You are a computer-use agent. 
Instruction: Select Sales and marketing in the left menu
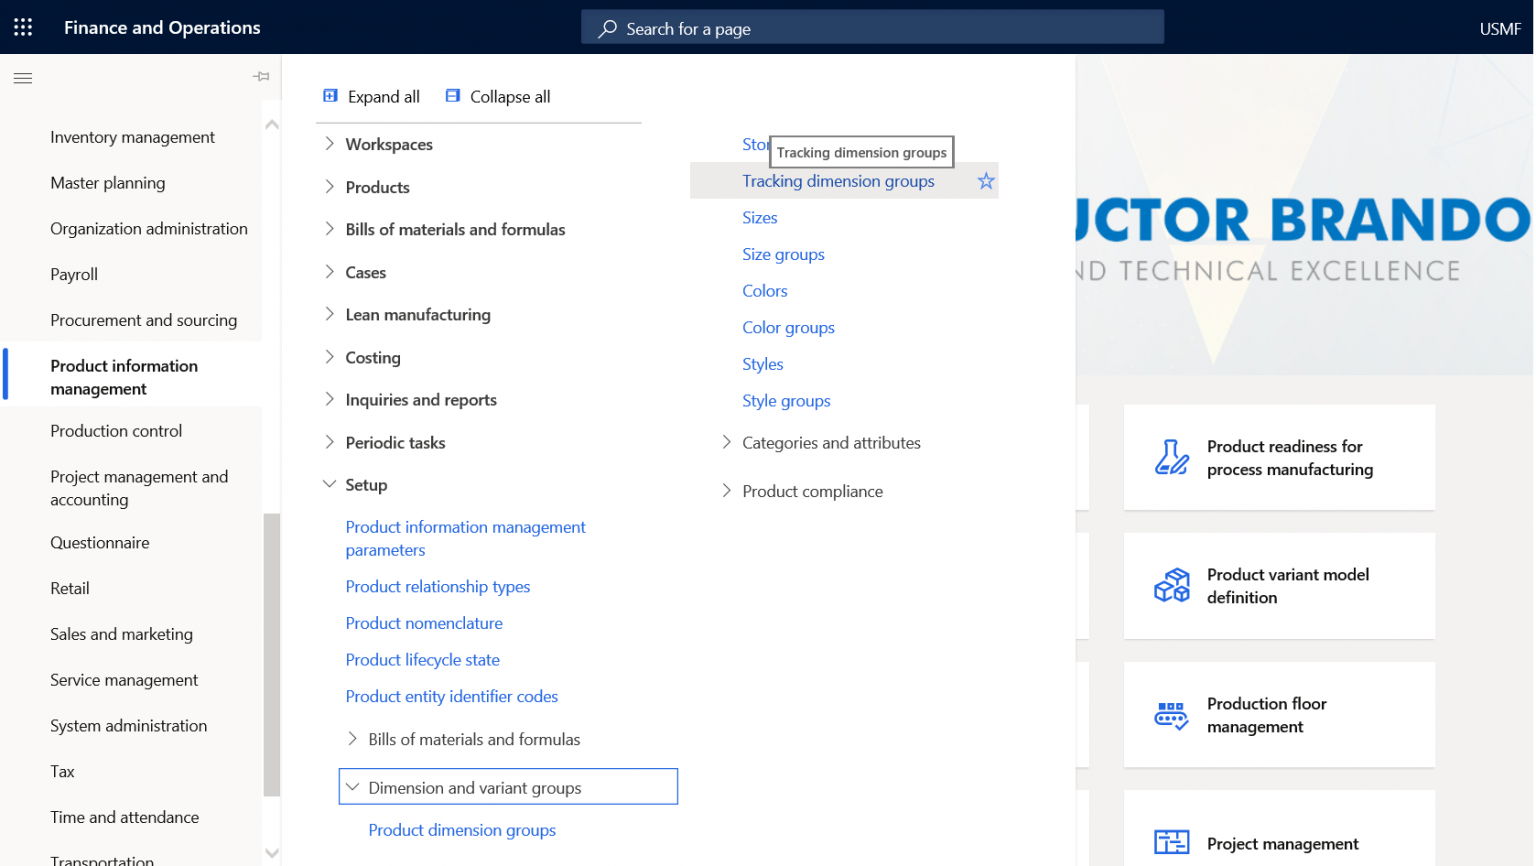click(121, 633)
